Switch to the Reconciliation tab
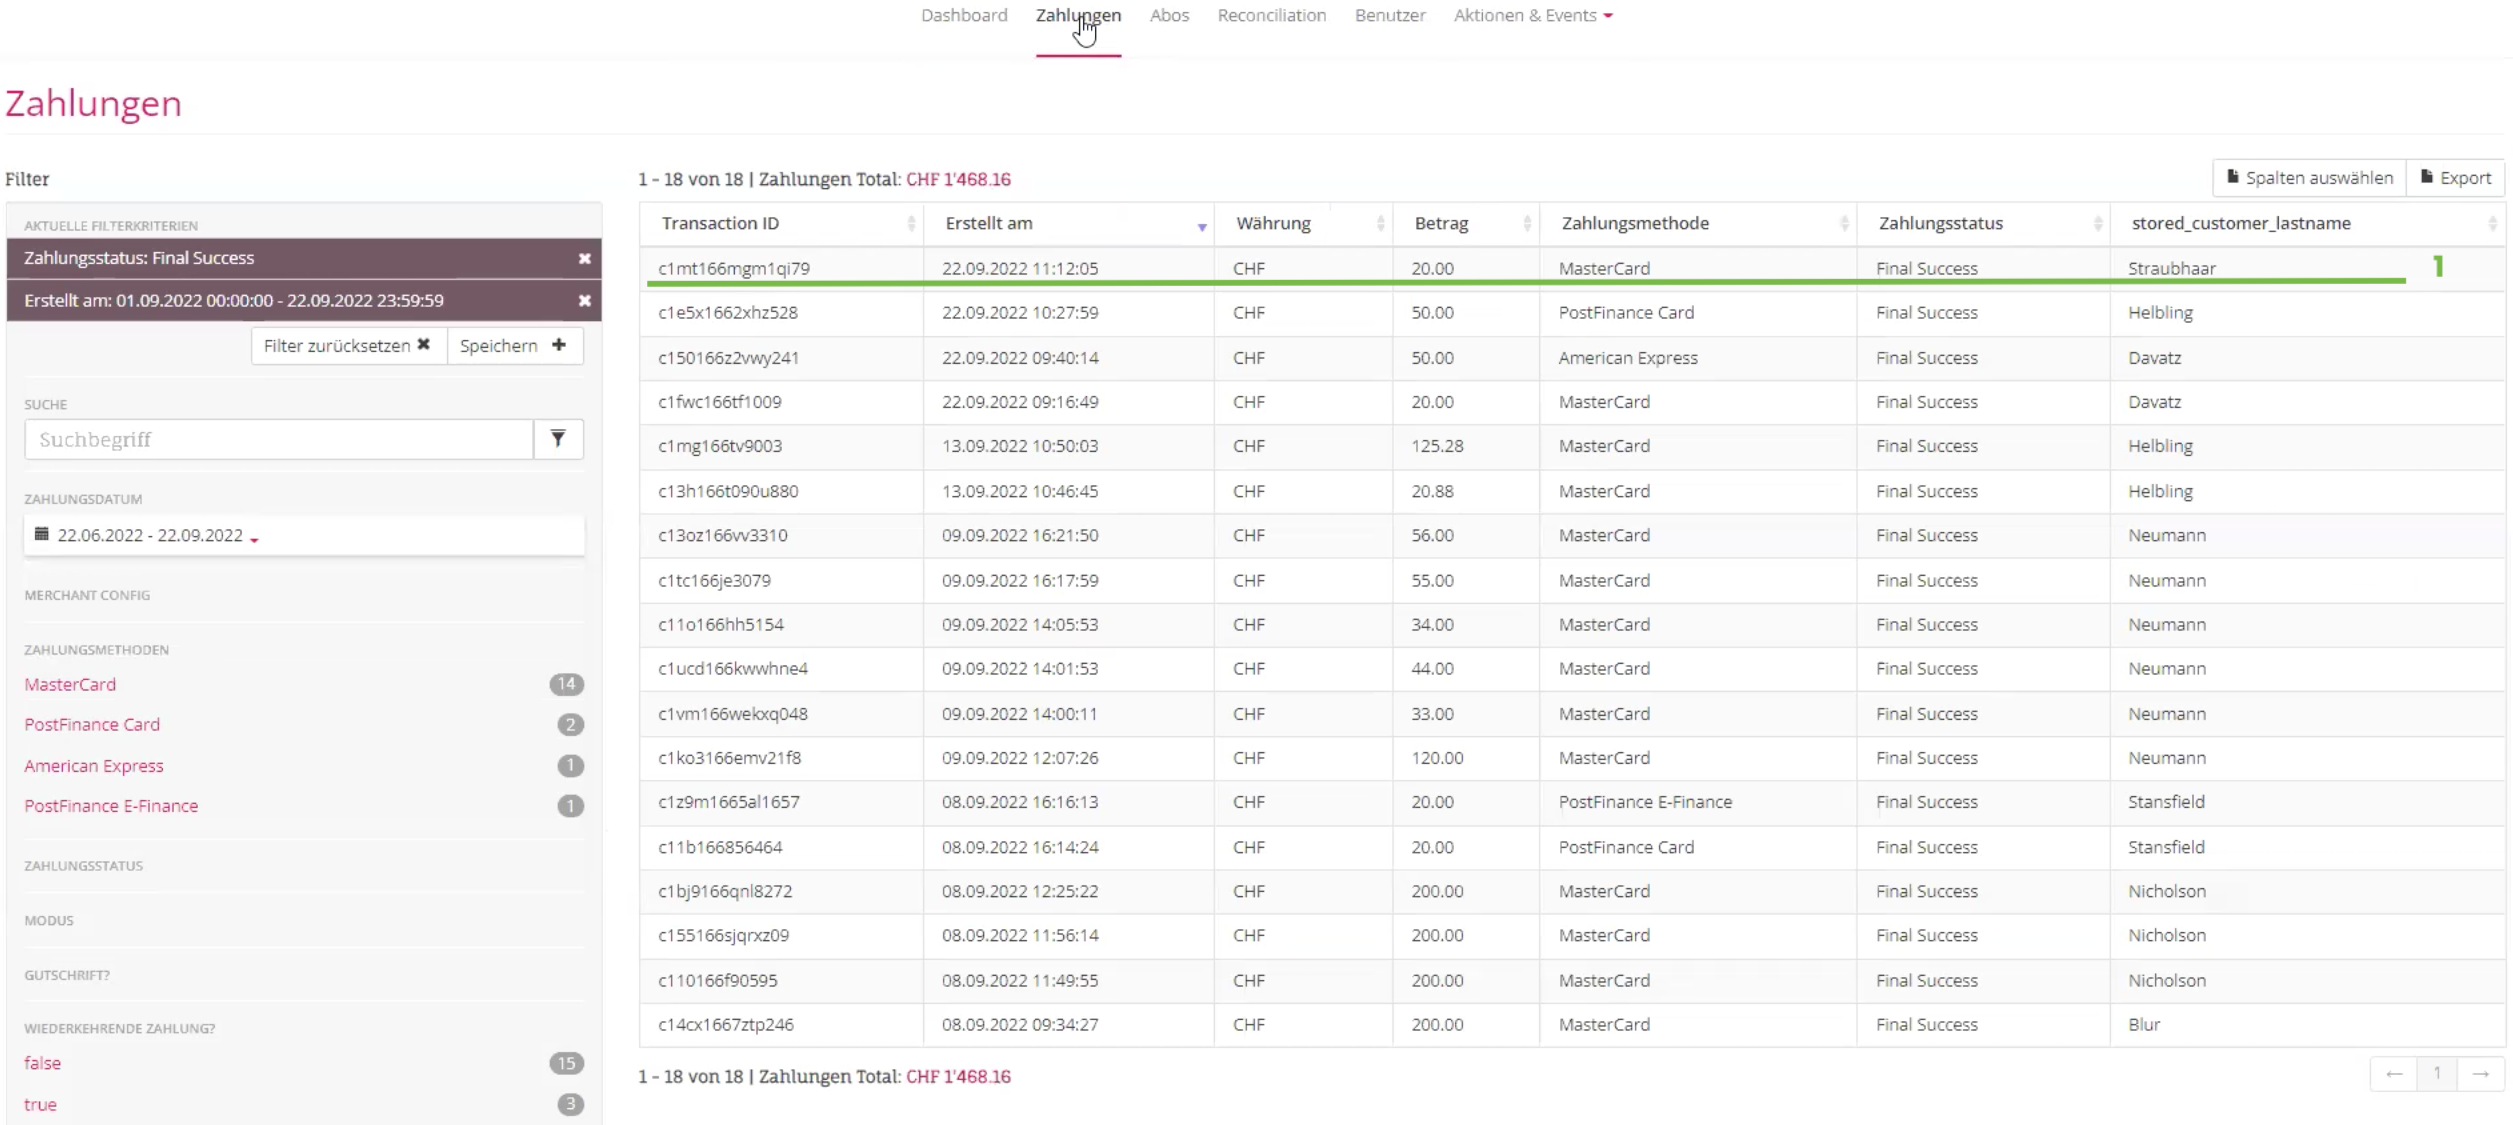This screenshot has width=2513, height=1125. coord(1271,16)
